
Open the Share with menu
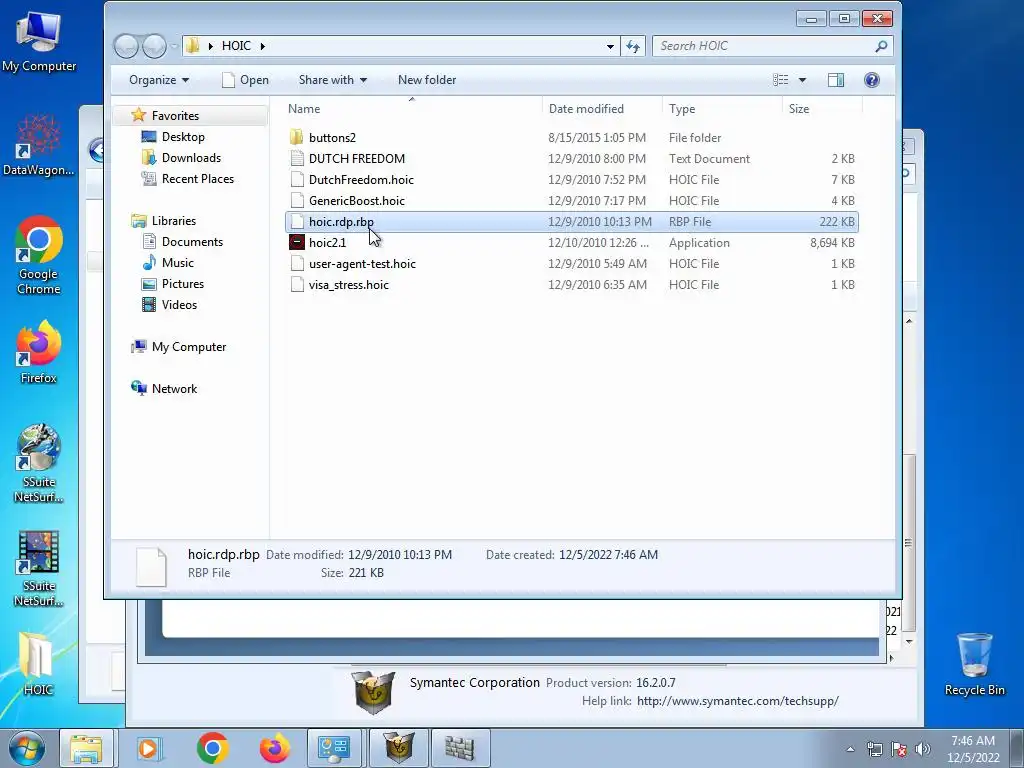332,80
